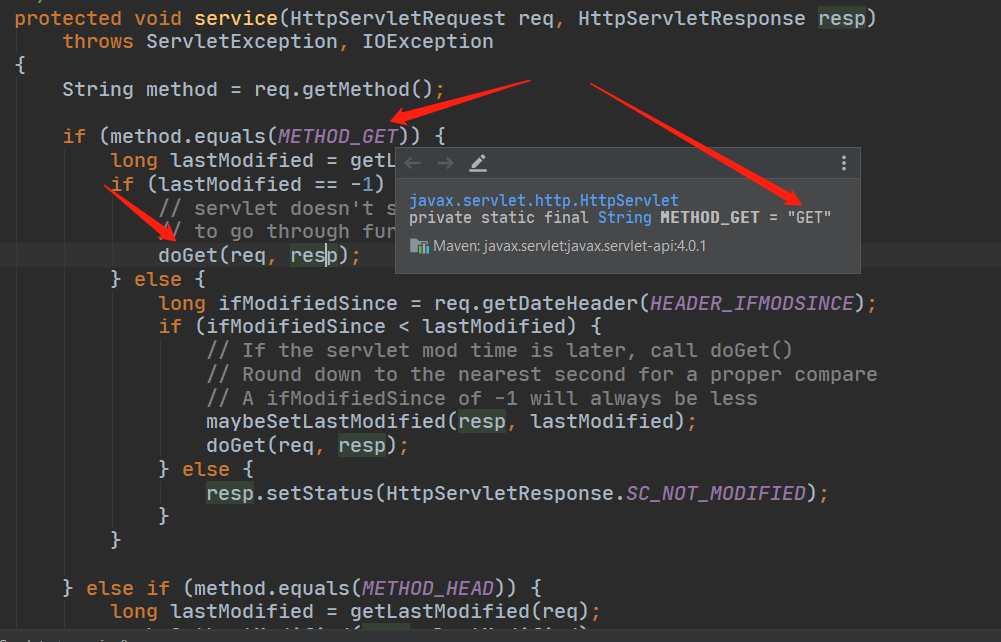Click HttpServletResponse in the service signature
The image size is (1001, 642).
point(692,18)
